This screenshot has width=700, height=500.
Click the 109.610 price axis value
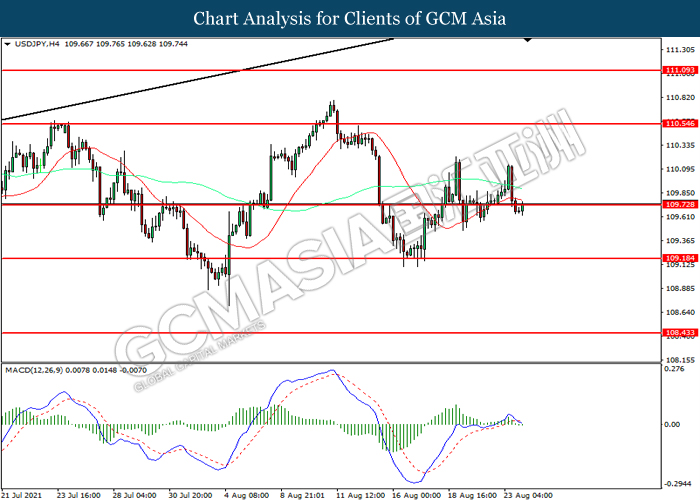(x=680, y=217)
